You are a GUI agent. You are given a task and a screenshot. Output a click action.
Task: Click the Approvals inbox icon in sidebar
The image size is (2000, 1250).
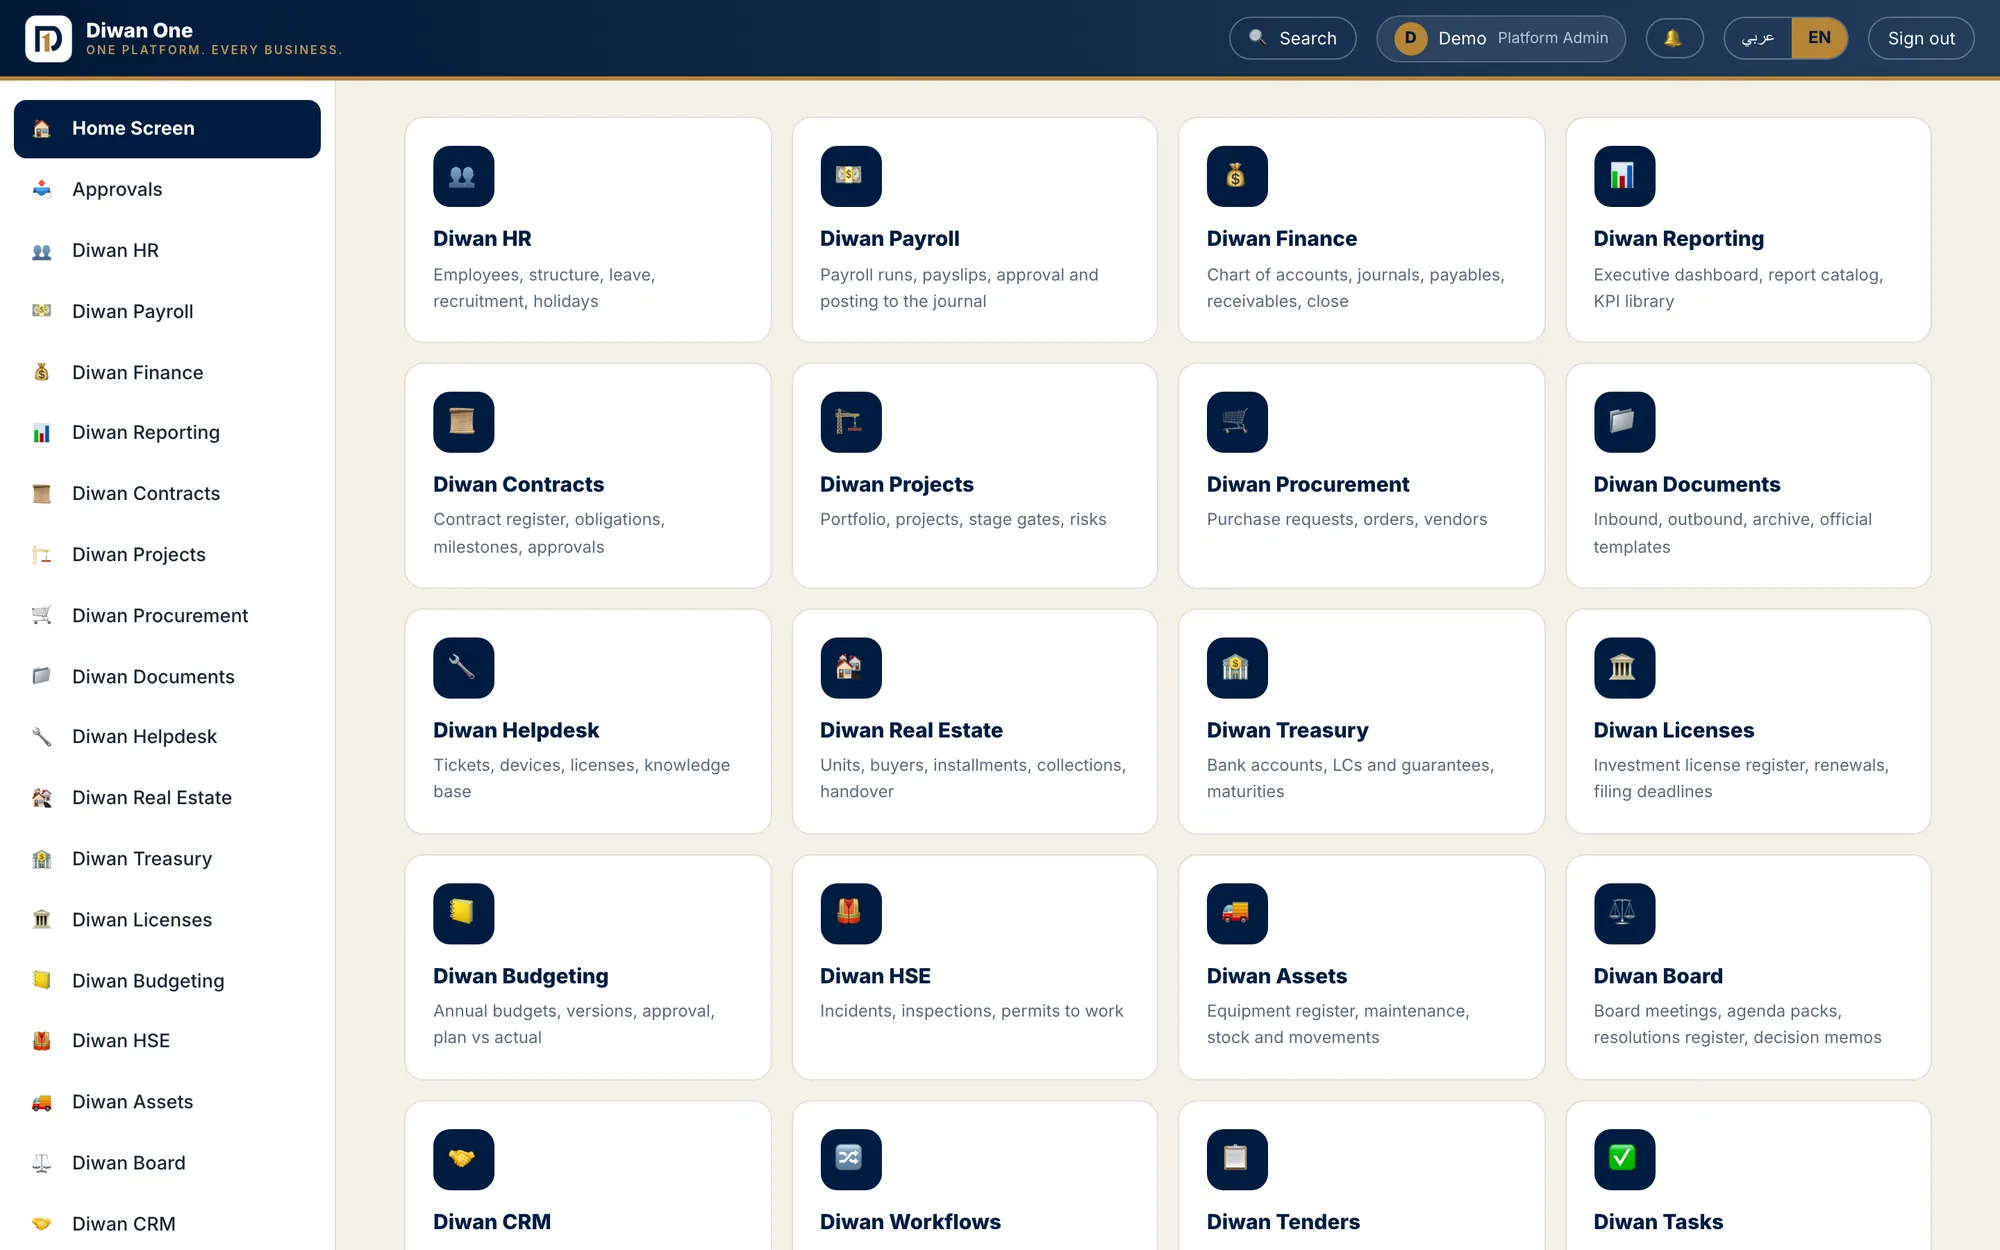(41, 189)
